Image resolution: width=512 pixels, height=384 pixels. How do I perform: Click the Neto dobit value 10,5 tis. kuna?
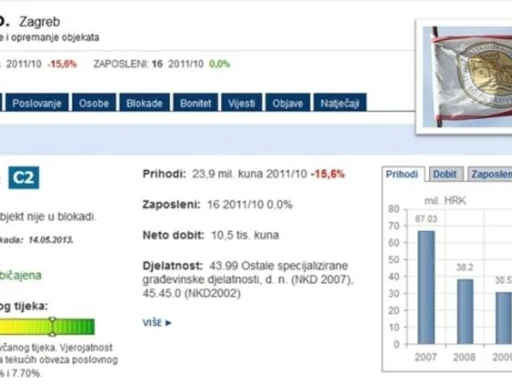coord(245,235)
